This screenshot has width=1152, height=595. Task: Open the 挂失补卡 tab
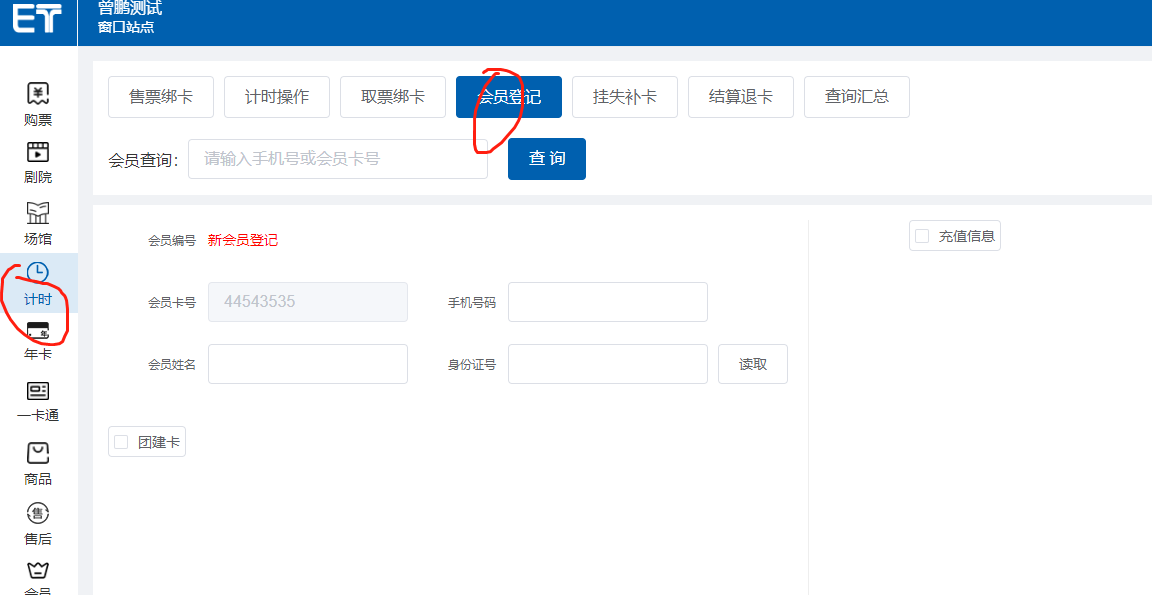click(625, 97)
